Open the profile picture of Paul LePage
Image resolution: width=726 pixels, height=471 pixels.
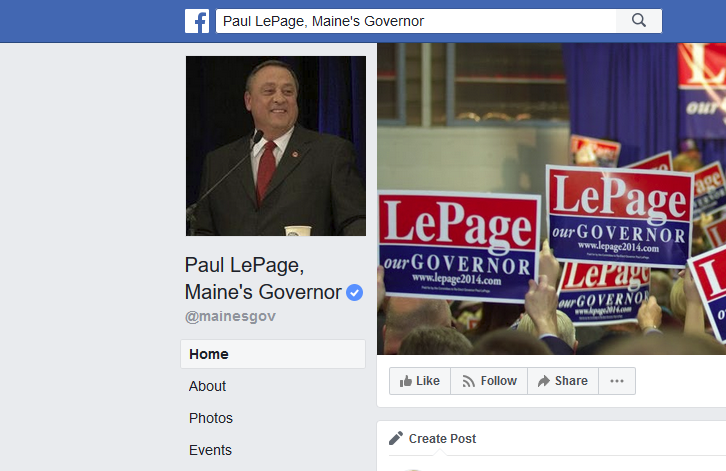276,146
